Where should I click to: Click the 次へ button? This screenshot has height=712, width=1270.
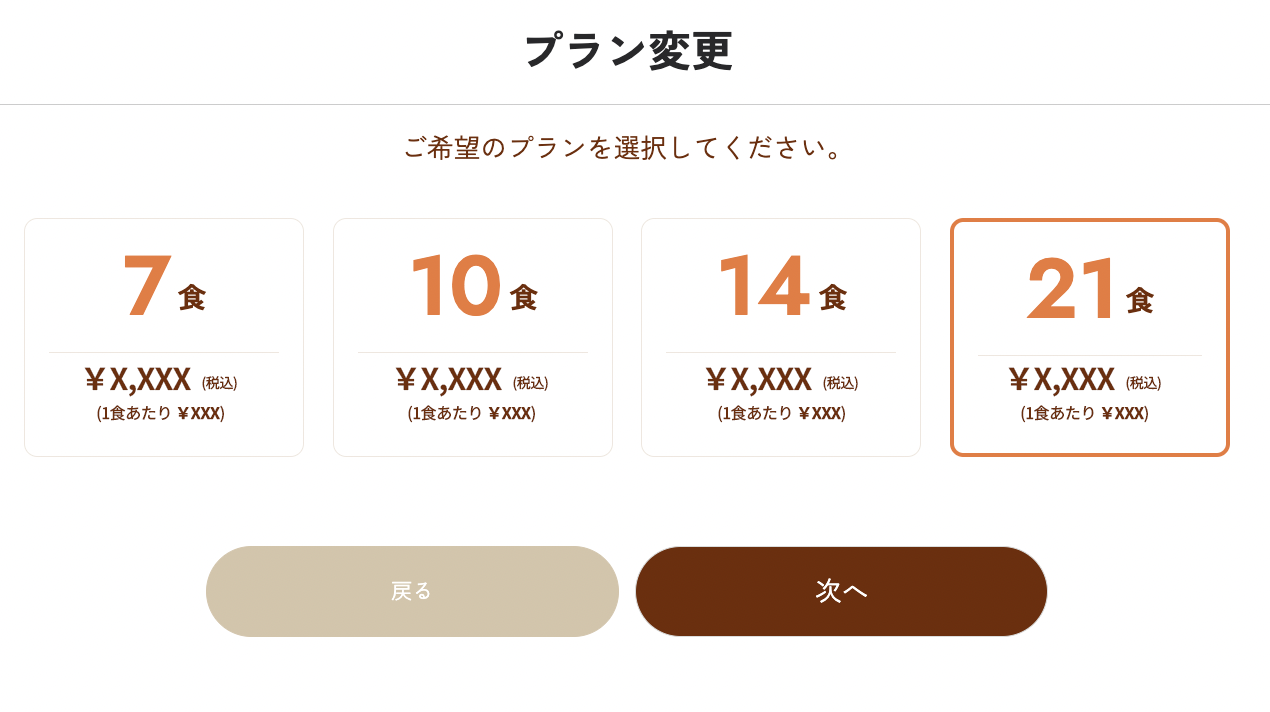(x=841, y=591)
